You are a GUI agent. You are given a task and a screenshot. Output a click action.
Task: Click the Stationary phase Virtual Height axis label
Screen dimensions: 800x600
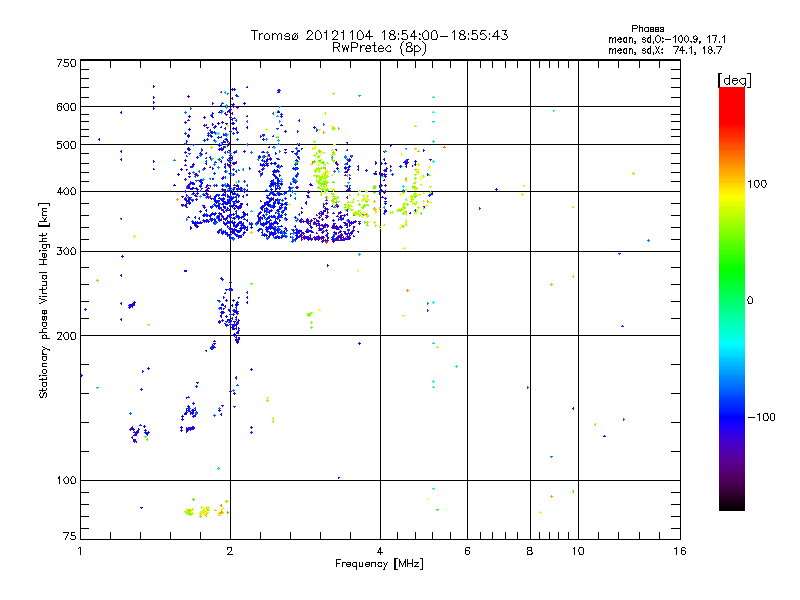[x=44, y=300]
